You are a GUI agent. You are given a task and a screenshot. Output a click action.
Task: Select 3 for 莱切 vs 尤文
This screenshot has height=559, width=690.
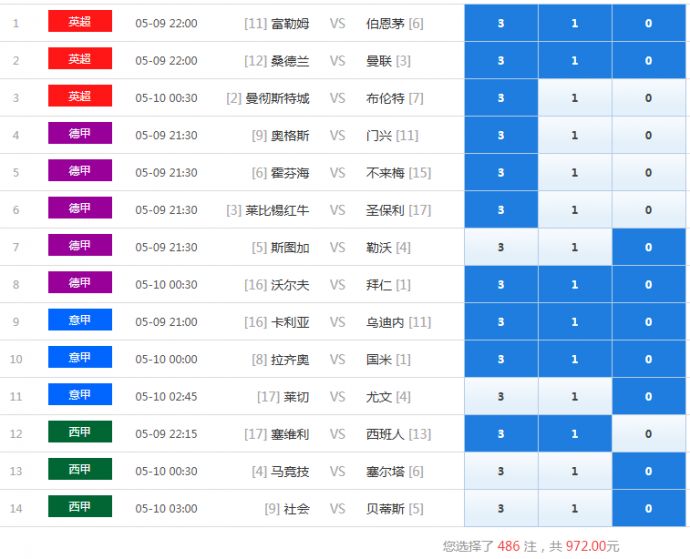501,396
